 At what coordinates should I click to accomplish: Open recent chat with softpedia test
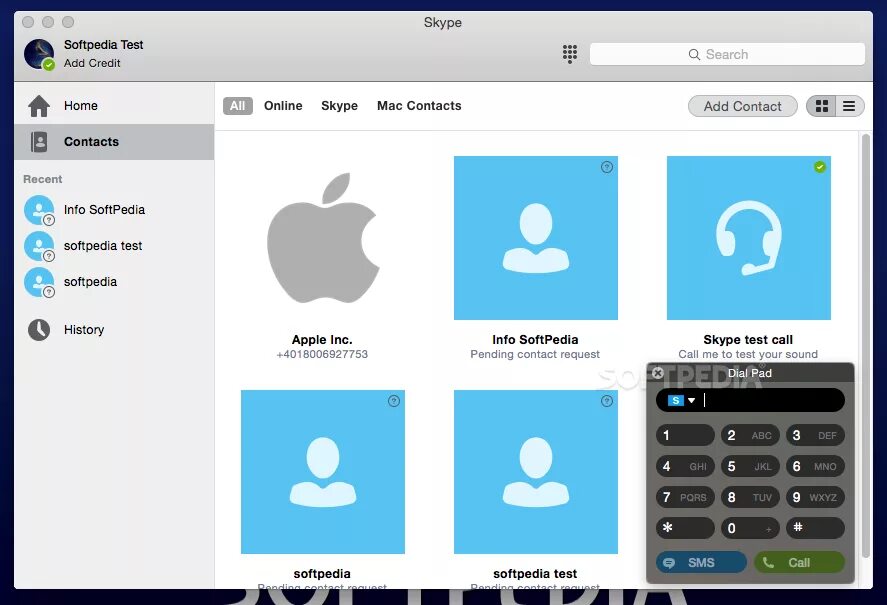[114, 246]
